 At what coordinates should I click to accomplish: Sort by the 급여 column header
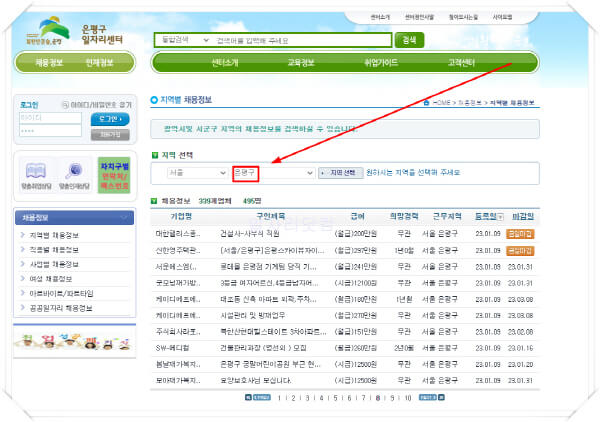pyautogui.click(x=357, y=217)
